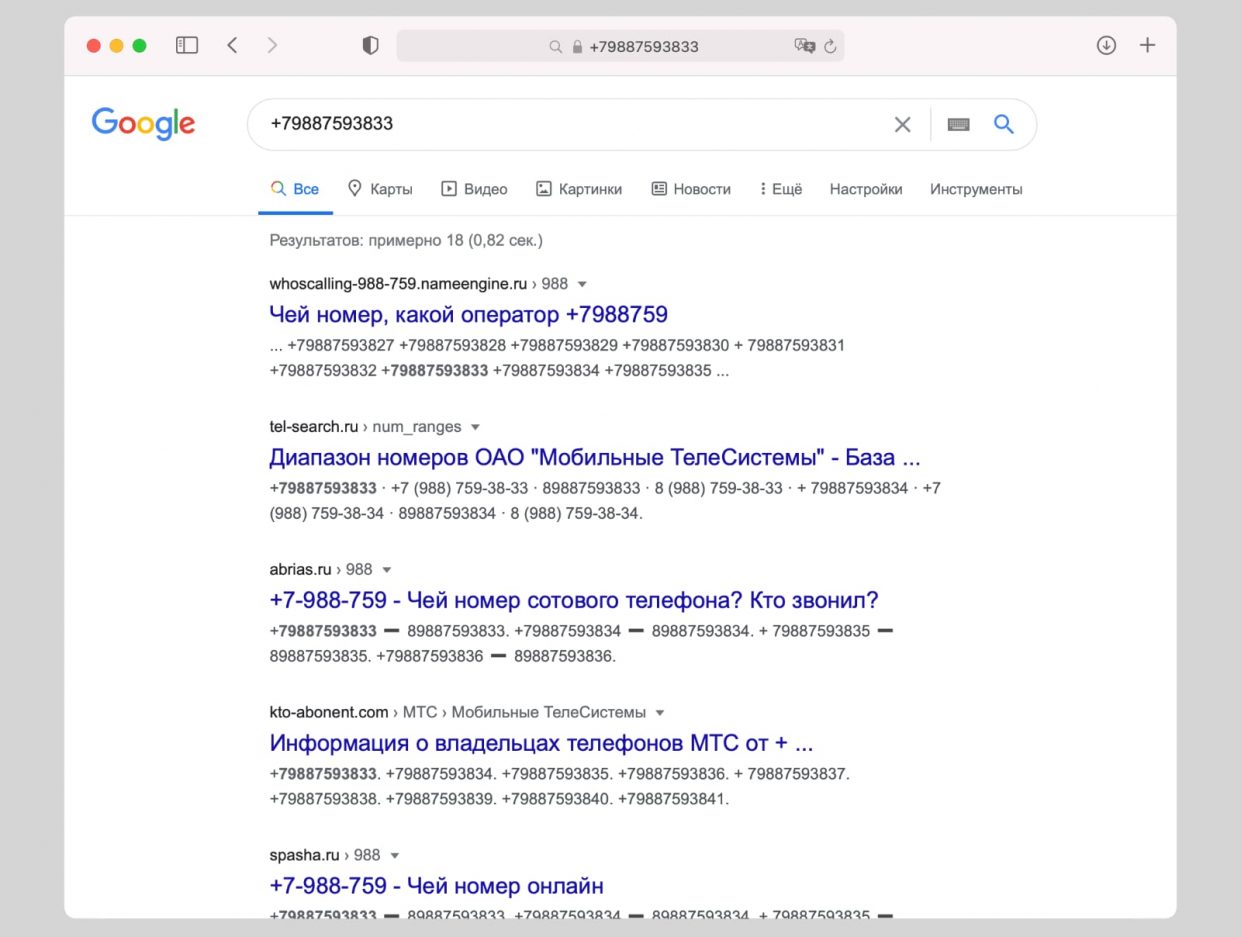
Task: Click the whoscalling-988-759.nameengine.ru URL text
Action: [x=398, y=284]
